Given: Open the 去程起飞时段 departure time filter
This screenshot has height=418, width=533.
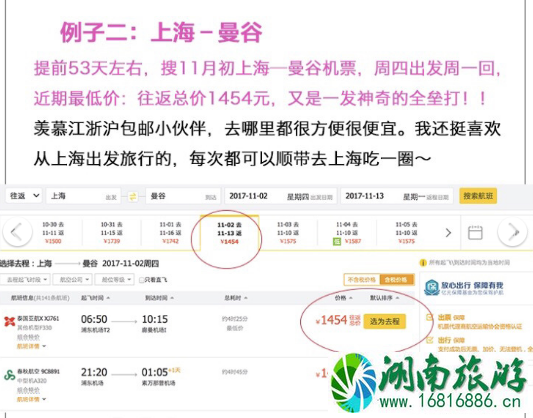Looking at the screenshot, I should (25, 280).
